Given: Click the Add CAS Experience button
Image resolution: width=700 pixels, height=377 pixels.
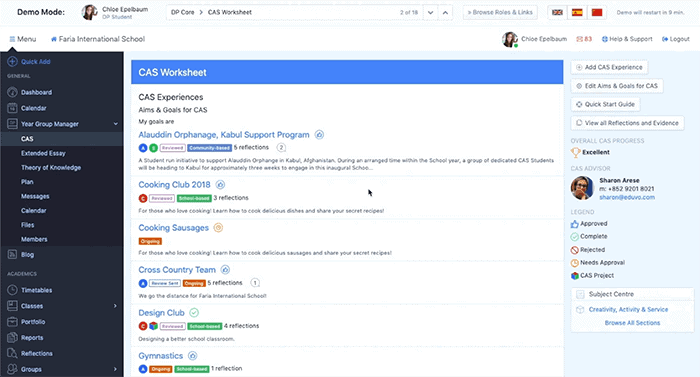Looking at the screenshot, I should 609,67.
